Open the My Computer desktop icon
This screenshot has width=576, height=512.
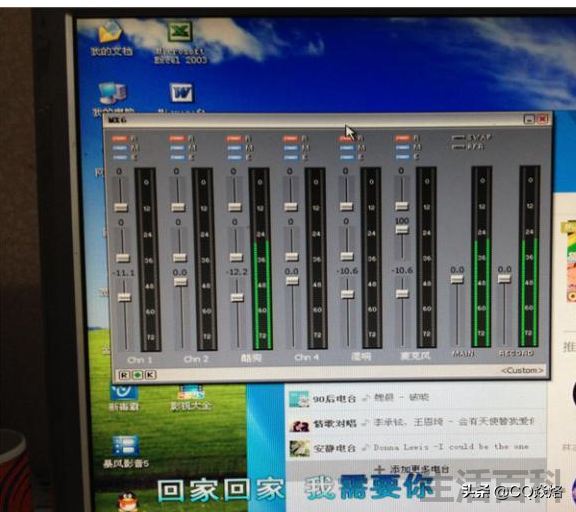[113, 97]
